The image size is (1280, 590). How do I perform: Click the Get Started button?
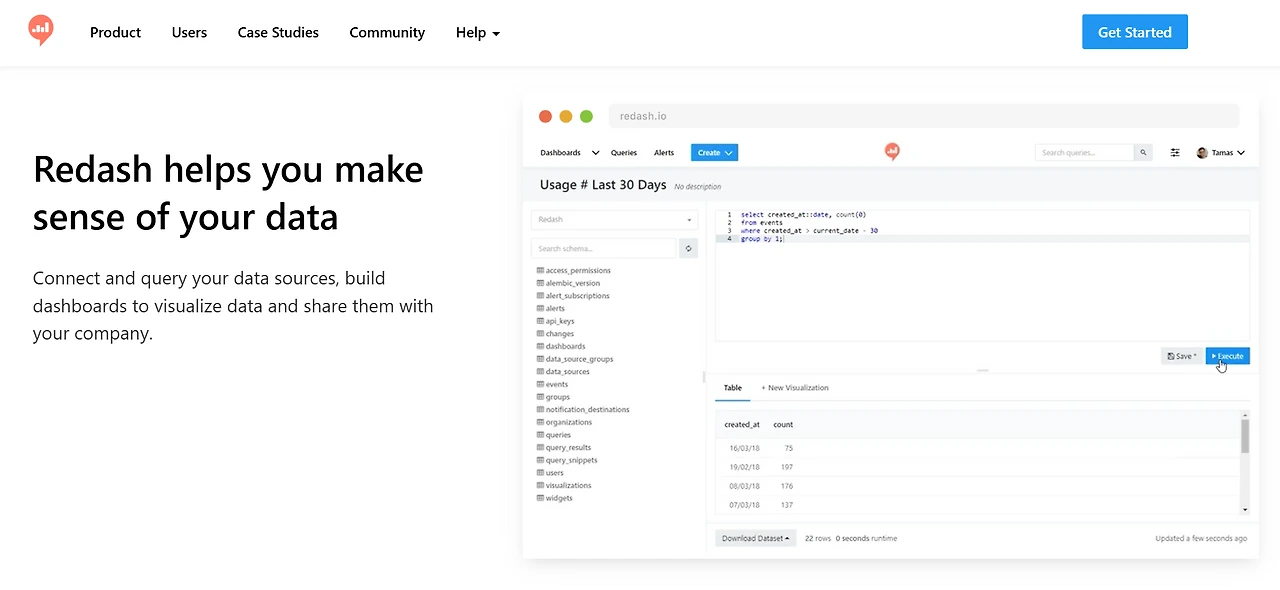1134,32
